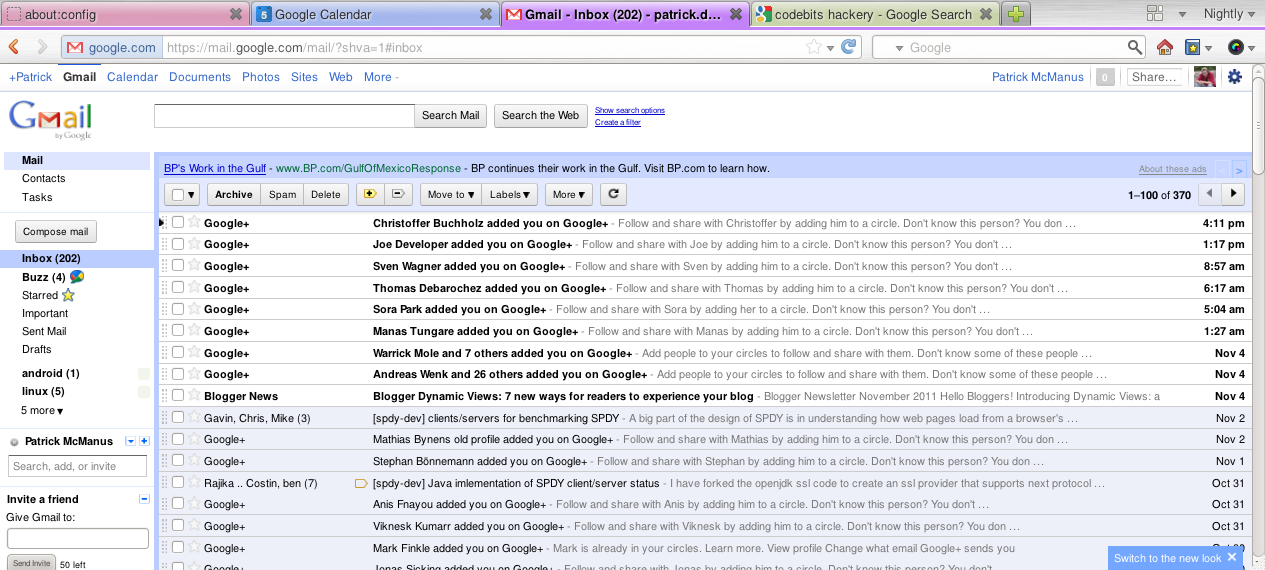
Task: Show older messages with right arrow
Action: coord(1234,194)
